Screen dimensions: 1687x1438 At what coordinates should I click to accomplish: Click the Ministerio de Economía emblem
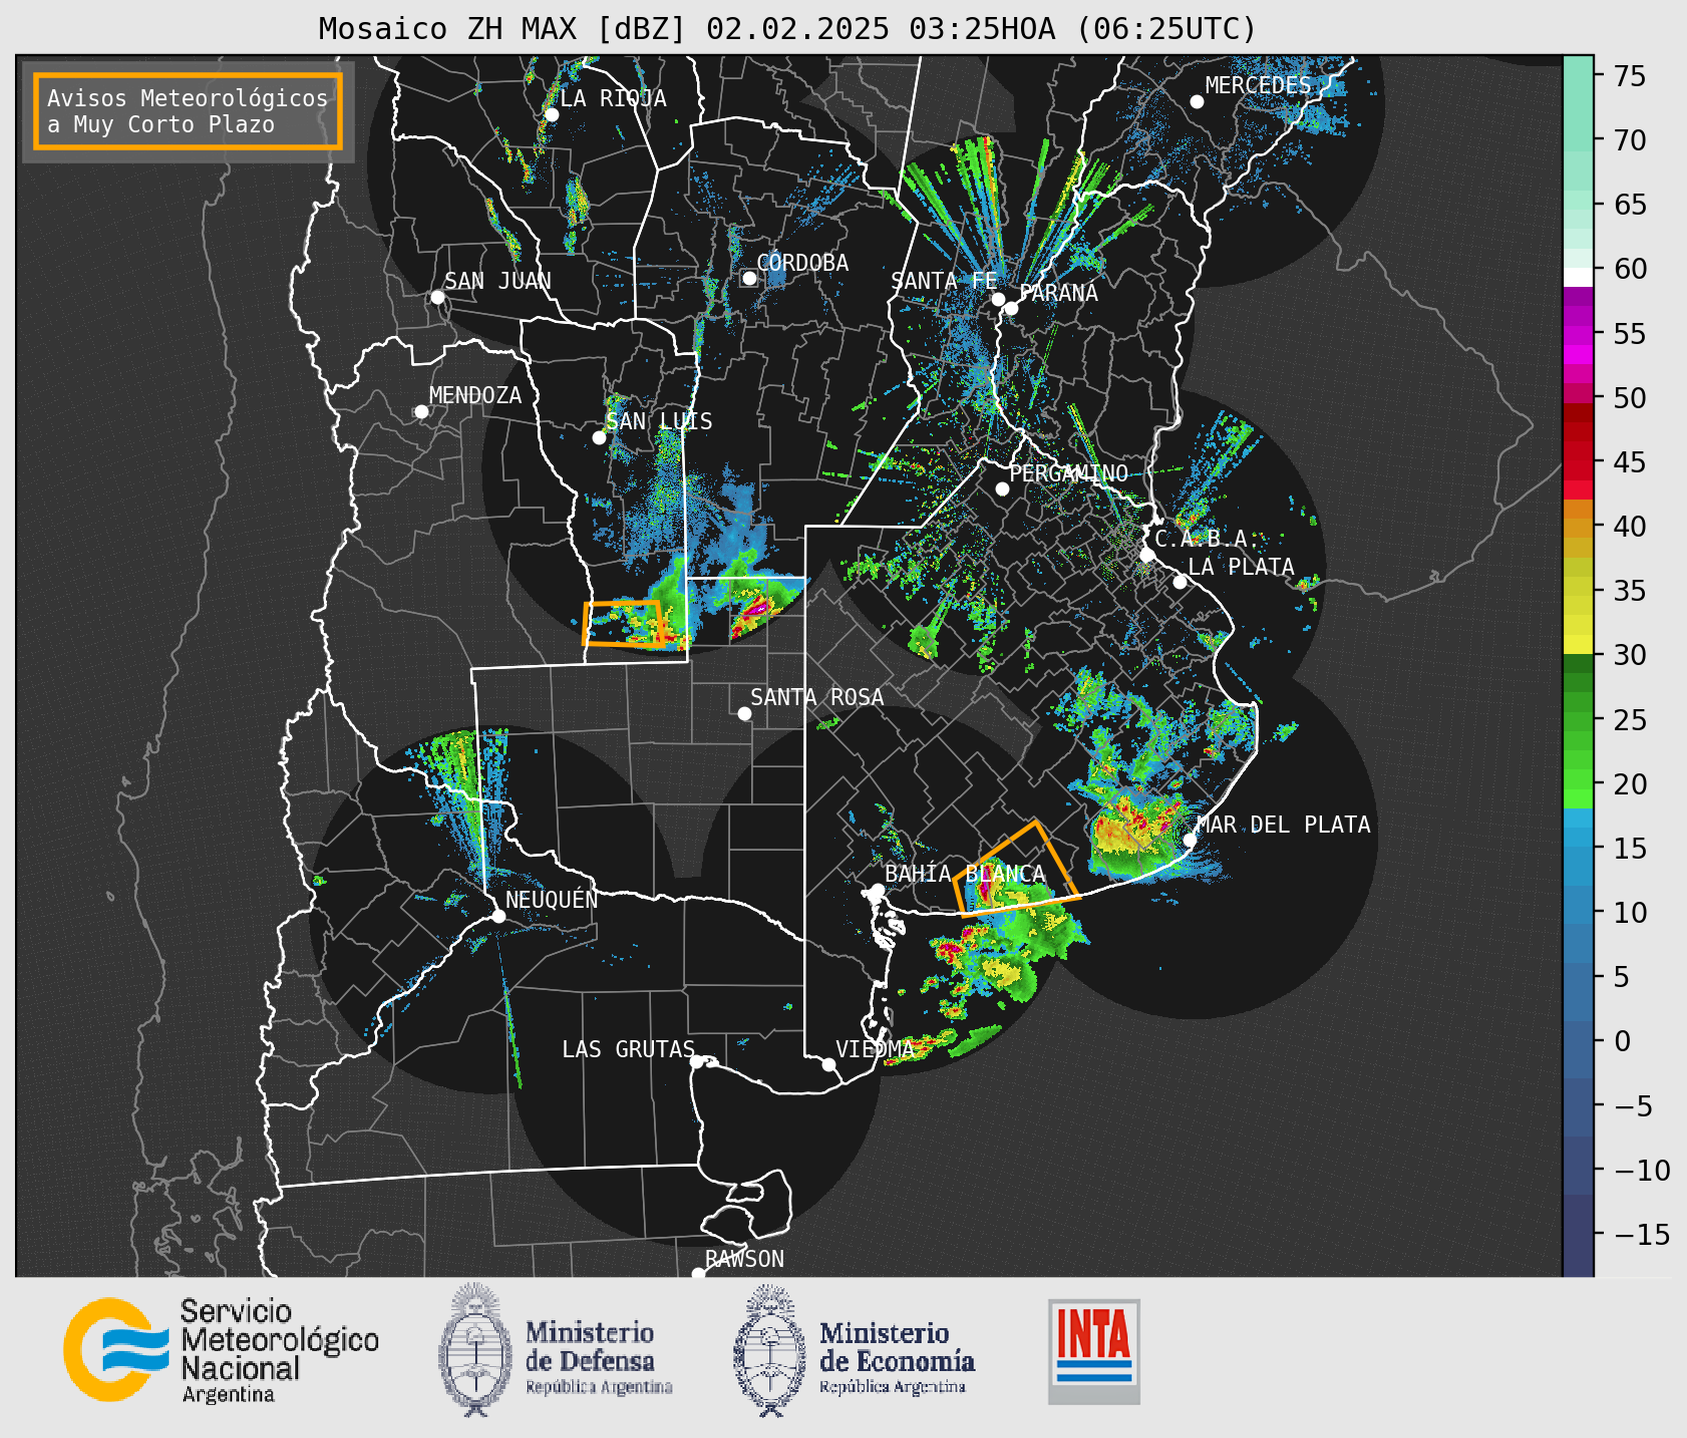click(x=769, y=1350)
